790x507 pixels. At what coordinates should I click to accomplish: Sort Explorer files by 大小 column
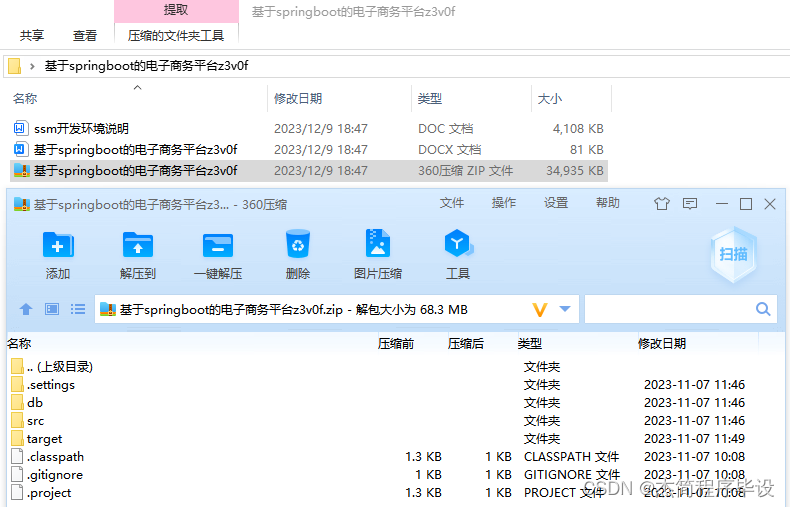click(550, 98)
